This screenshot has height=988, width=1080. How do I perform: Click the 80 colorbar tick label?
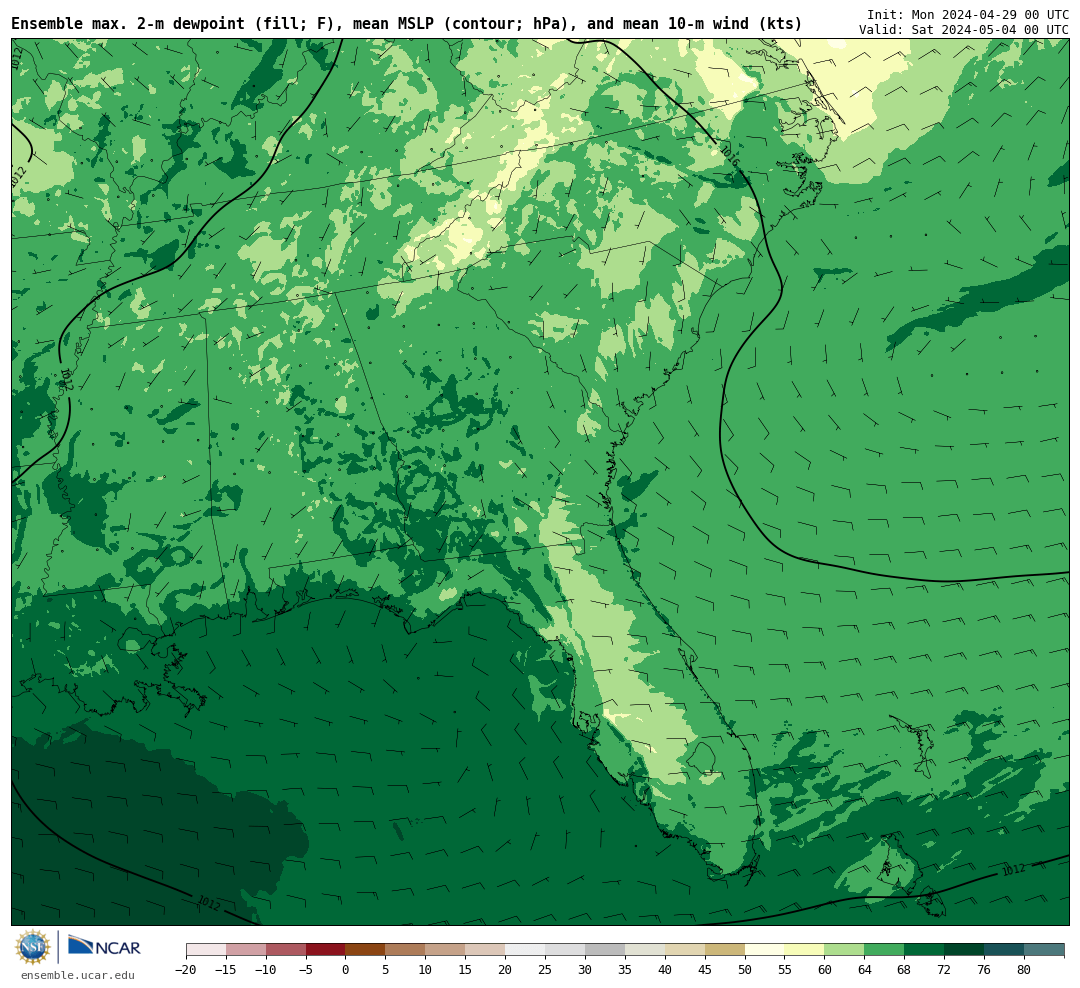pyautogui.click(x=1025, y=970)
